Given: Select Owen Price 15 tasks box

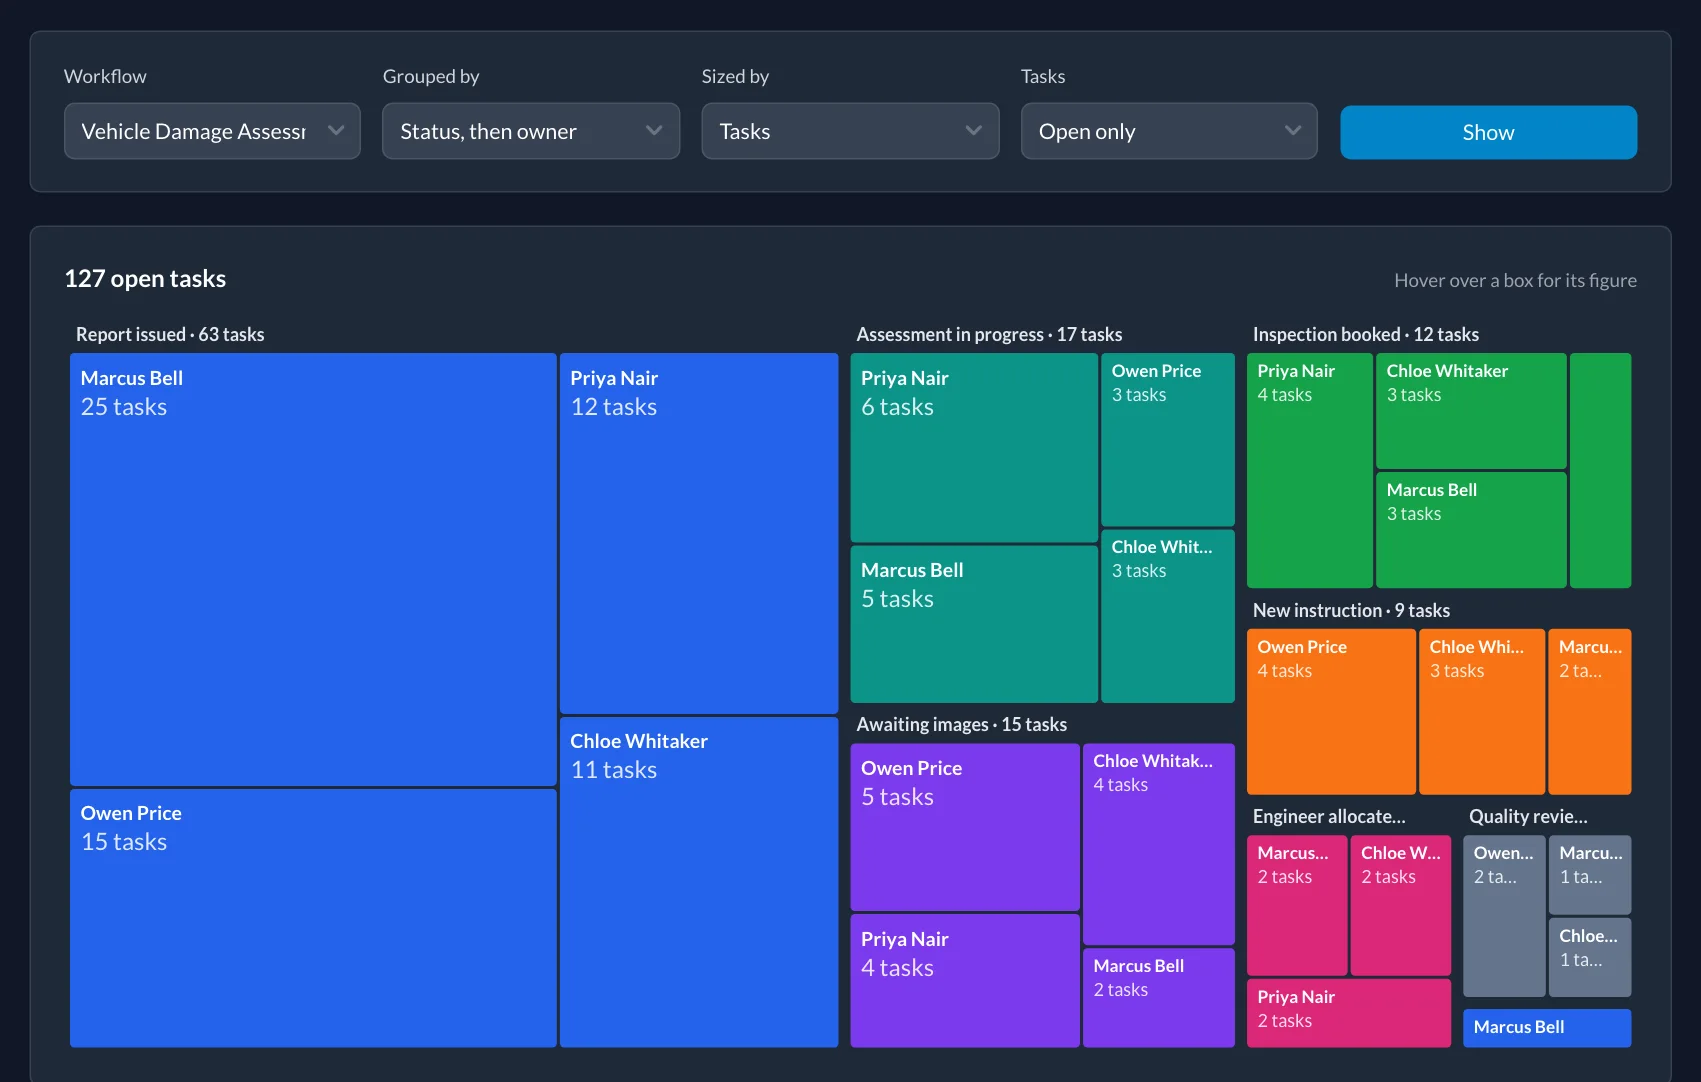Looking at the screenshot, I should pyautogui.click(x=313, y=918).
